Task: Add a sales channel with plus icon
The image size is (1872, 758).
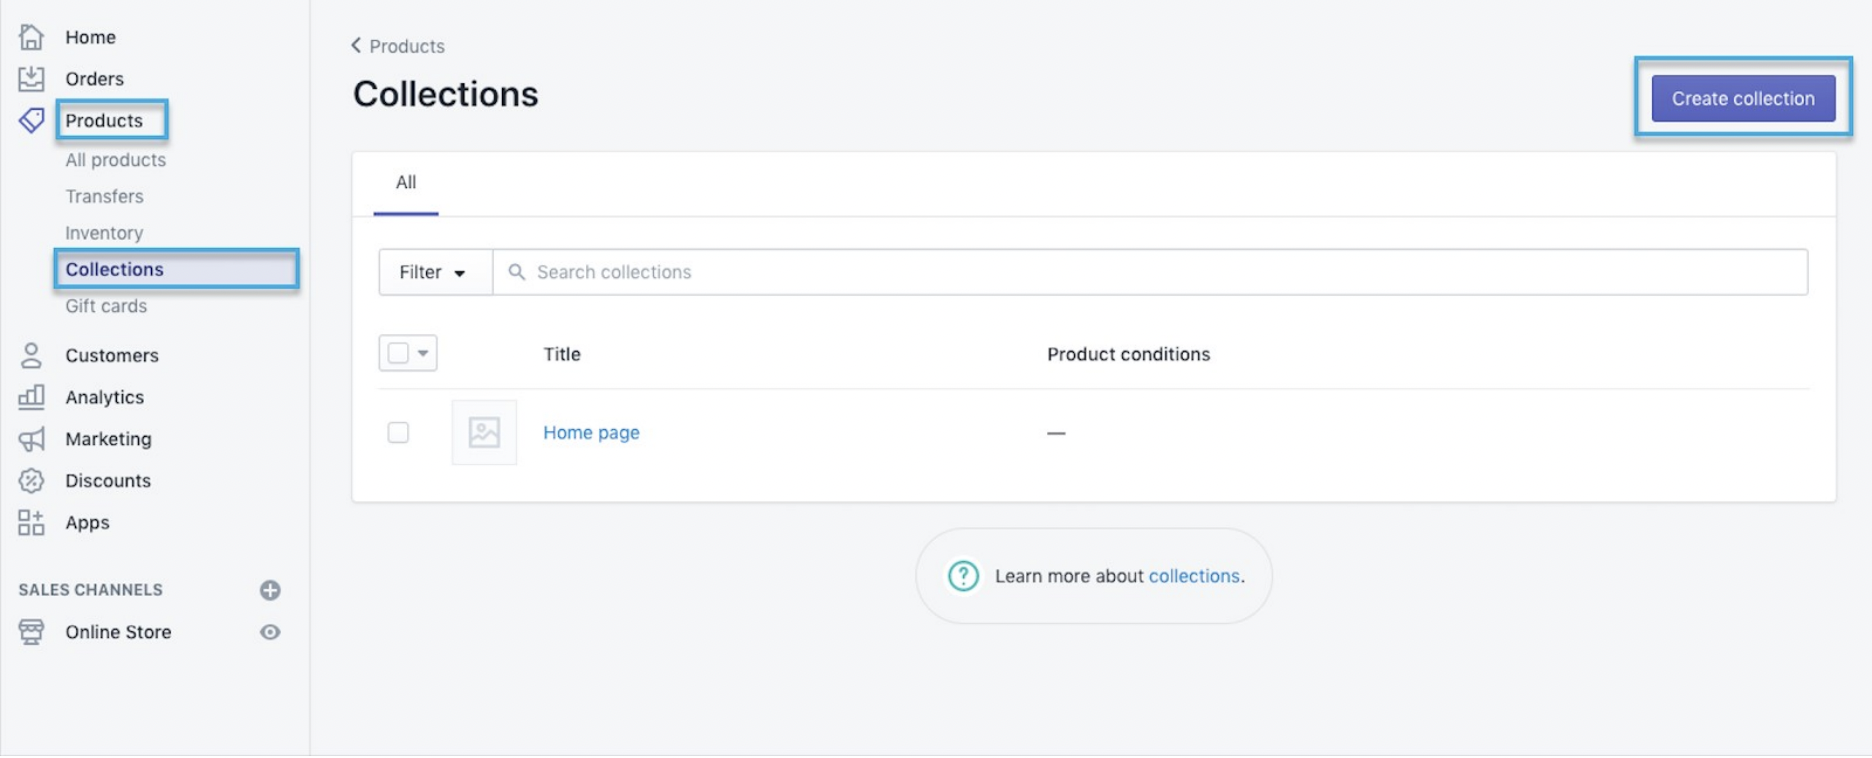Action: tap(270, 590)
